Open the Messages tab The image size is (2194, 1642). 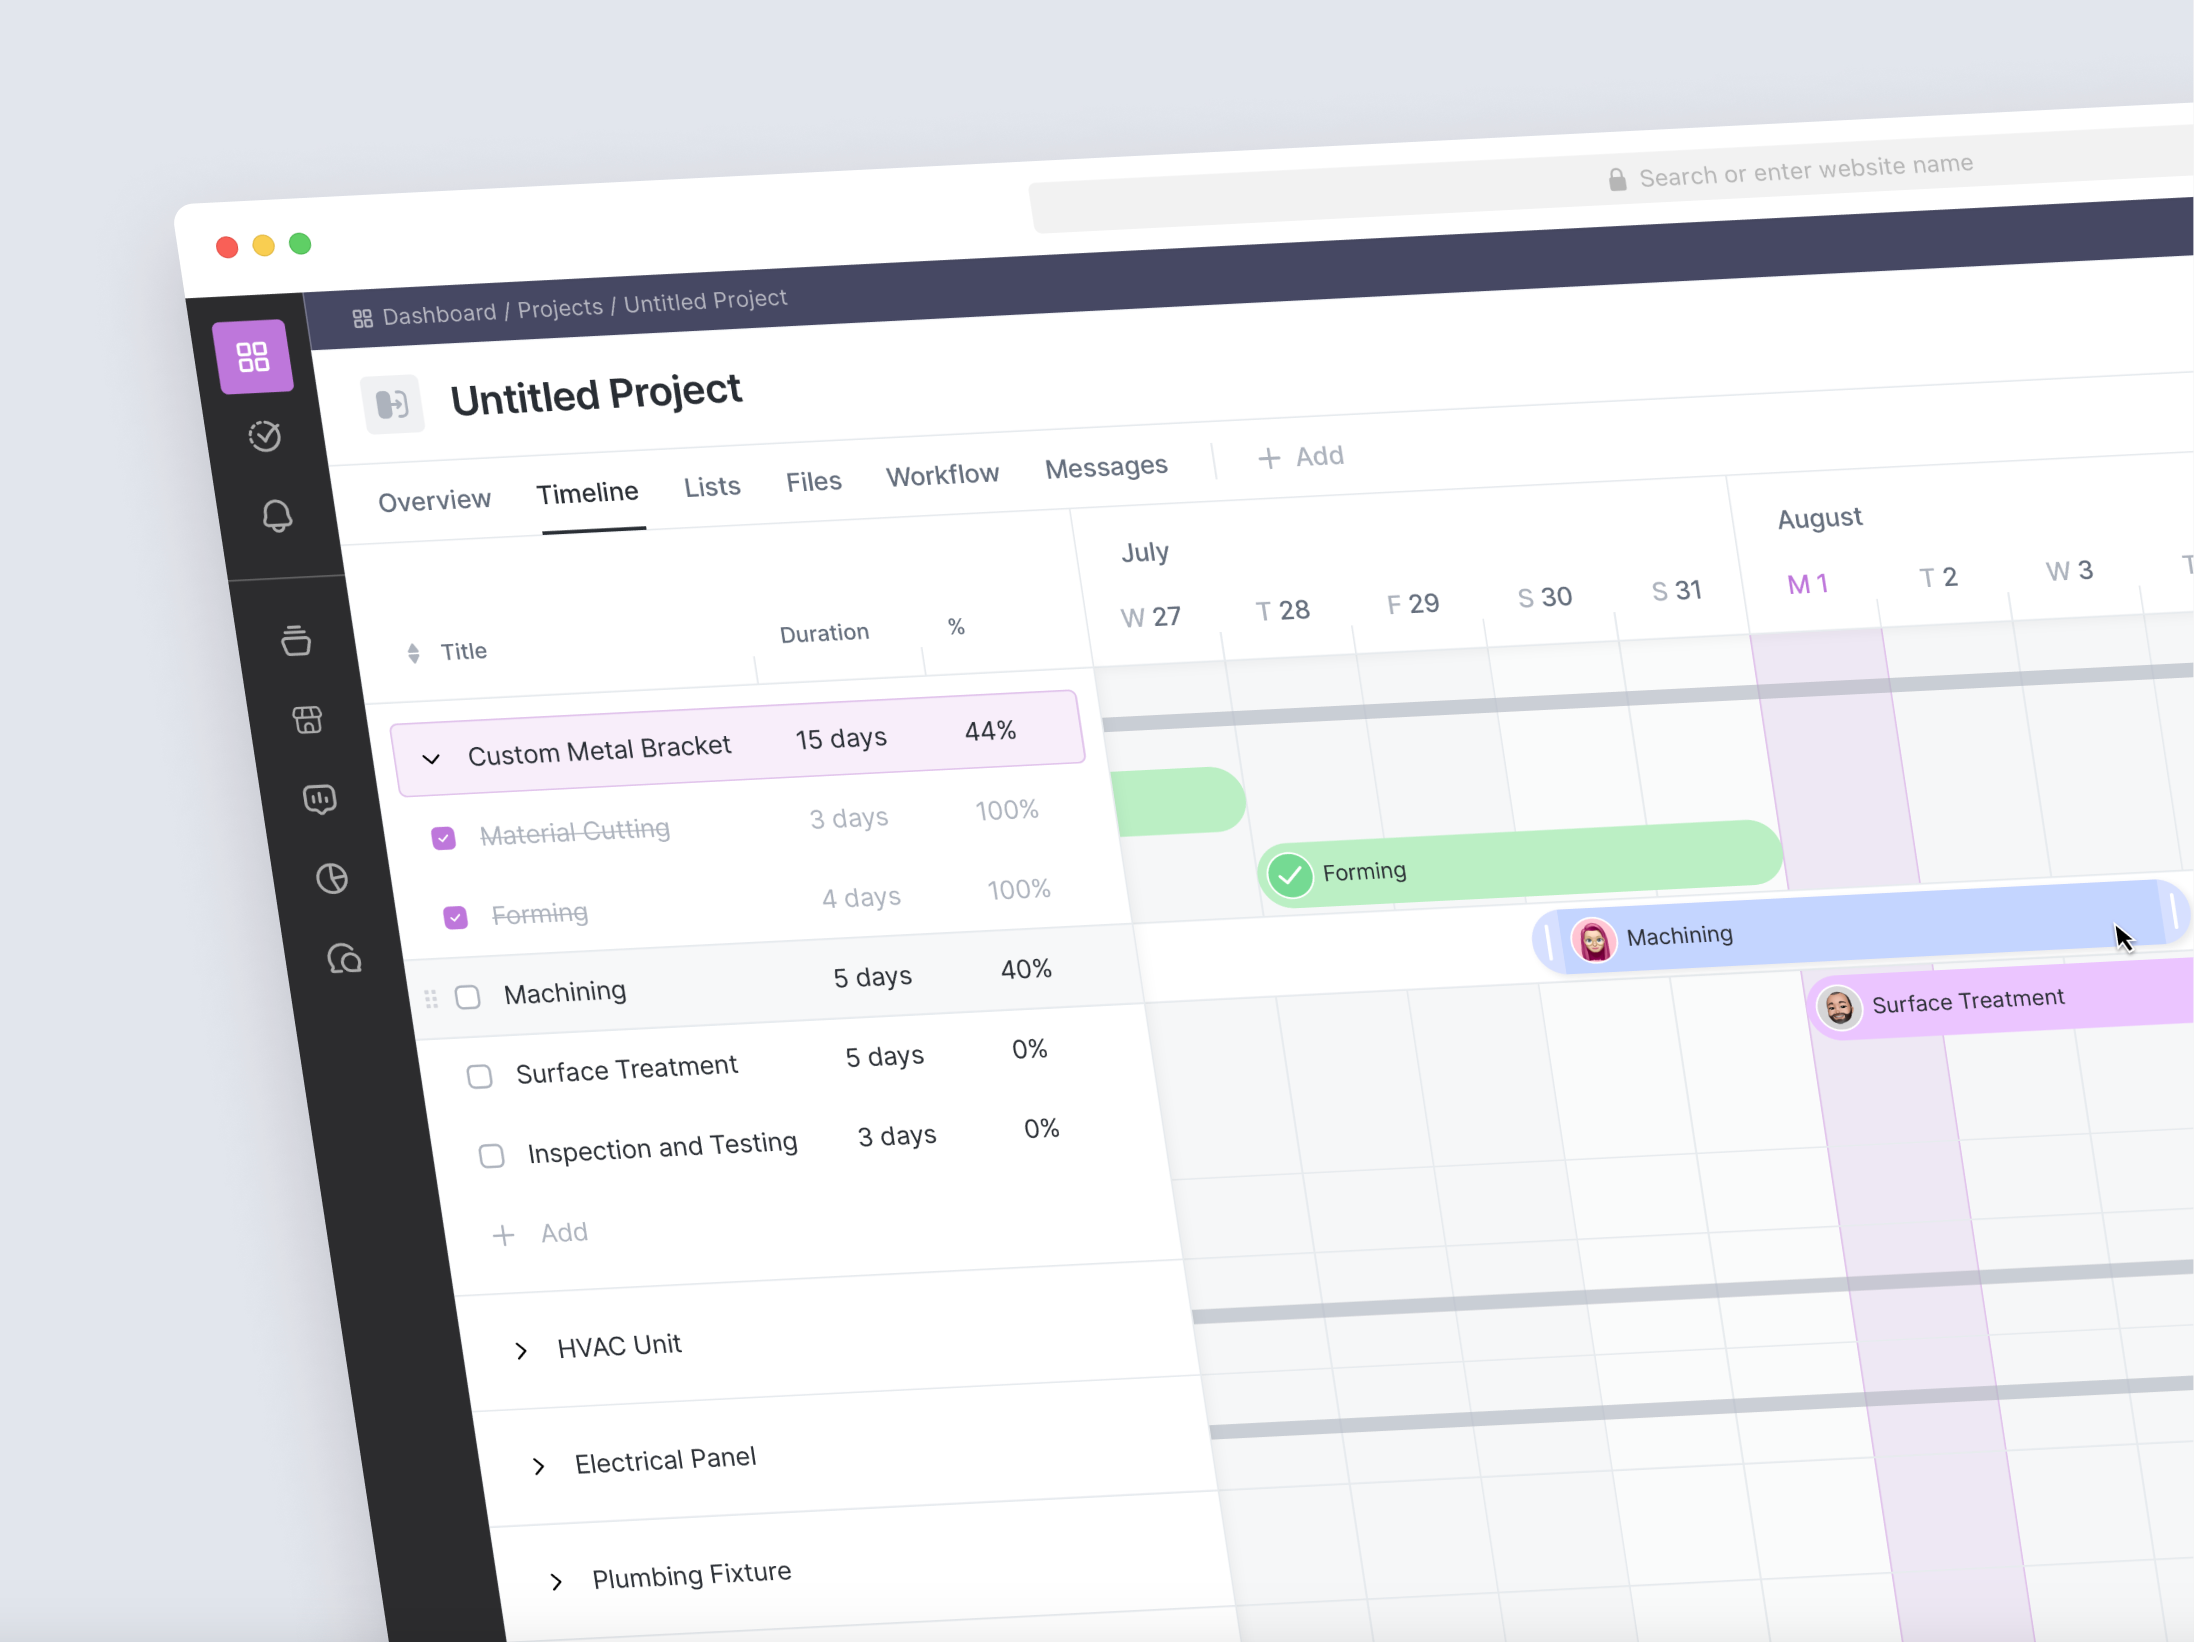[x=1105, y=465]
